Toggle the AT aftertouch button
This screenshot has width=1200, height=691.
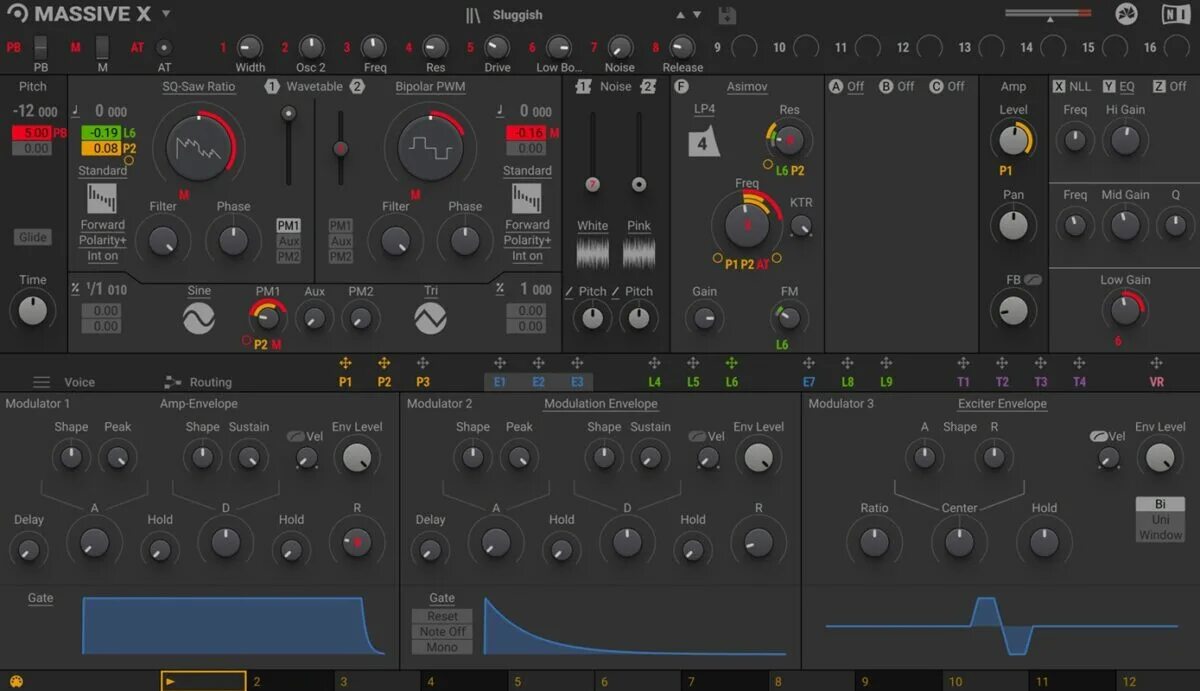coord(164,47)
